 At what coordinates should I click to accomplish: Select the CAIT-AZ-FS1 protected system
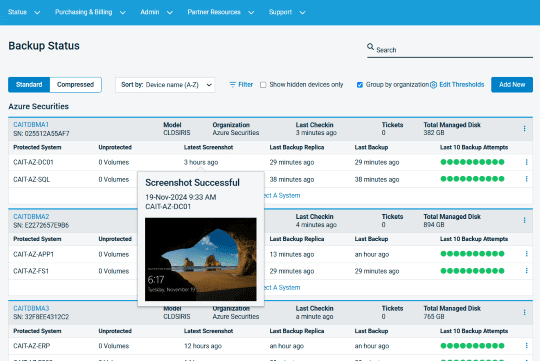pyautogui.click(x=31, y=271)
